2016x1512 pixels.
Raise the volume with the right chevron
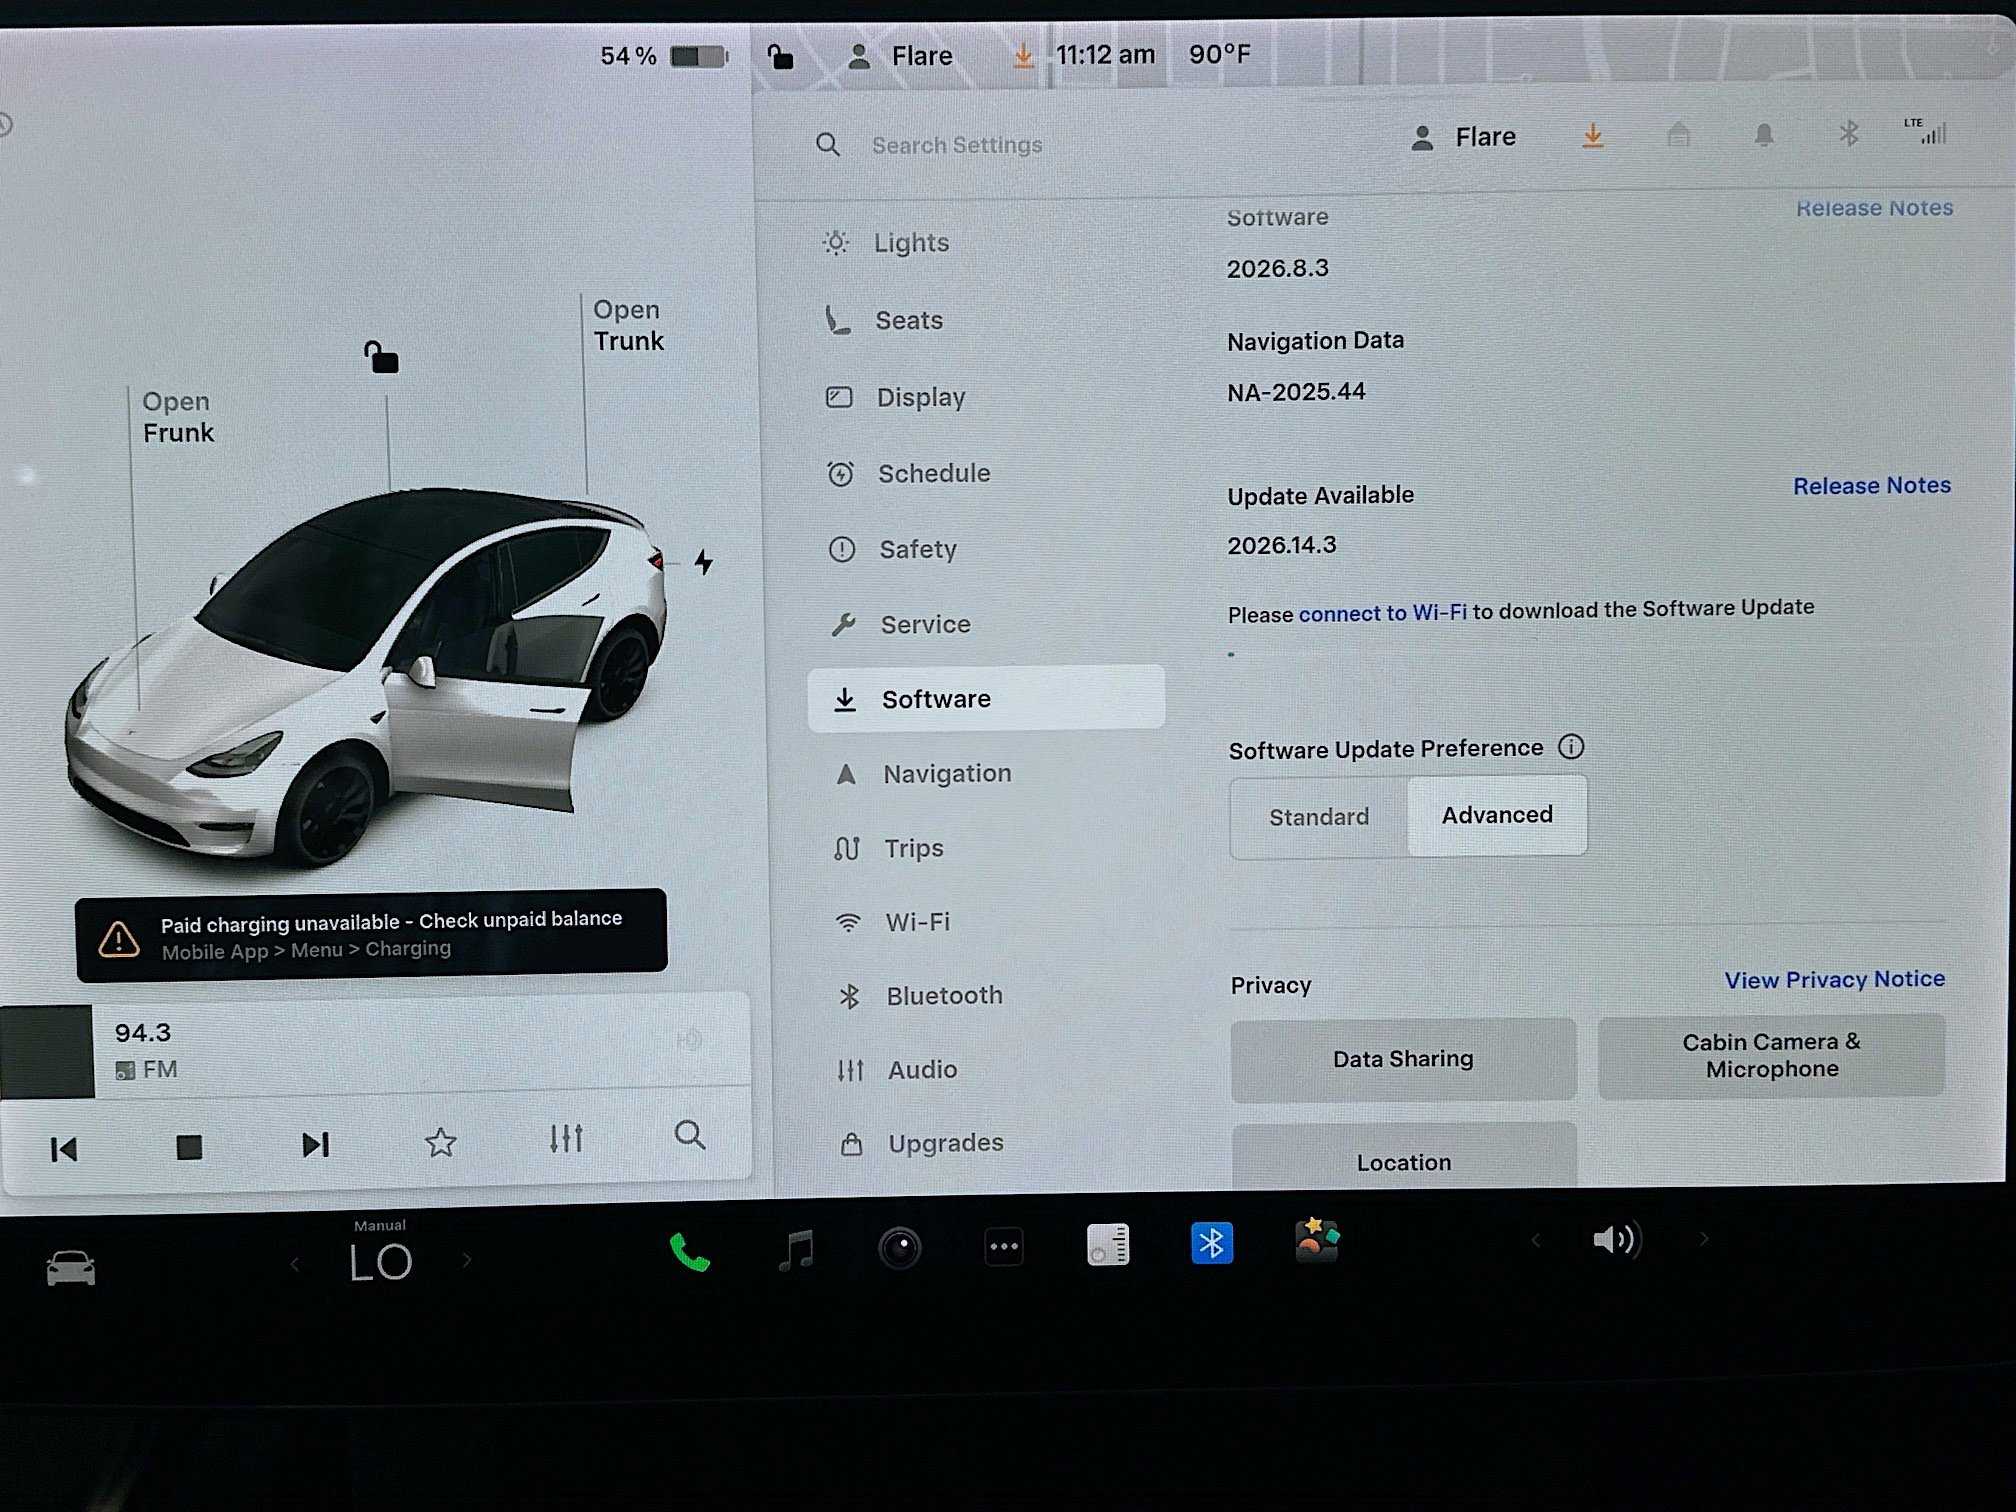coord(1704,1239)
